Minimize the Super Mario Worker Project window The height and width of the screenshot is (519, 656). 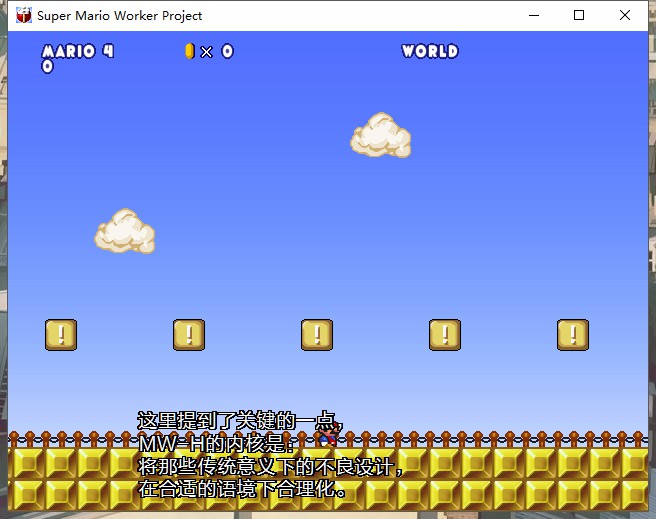tap(534, 15)
